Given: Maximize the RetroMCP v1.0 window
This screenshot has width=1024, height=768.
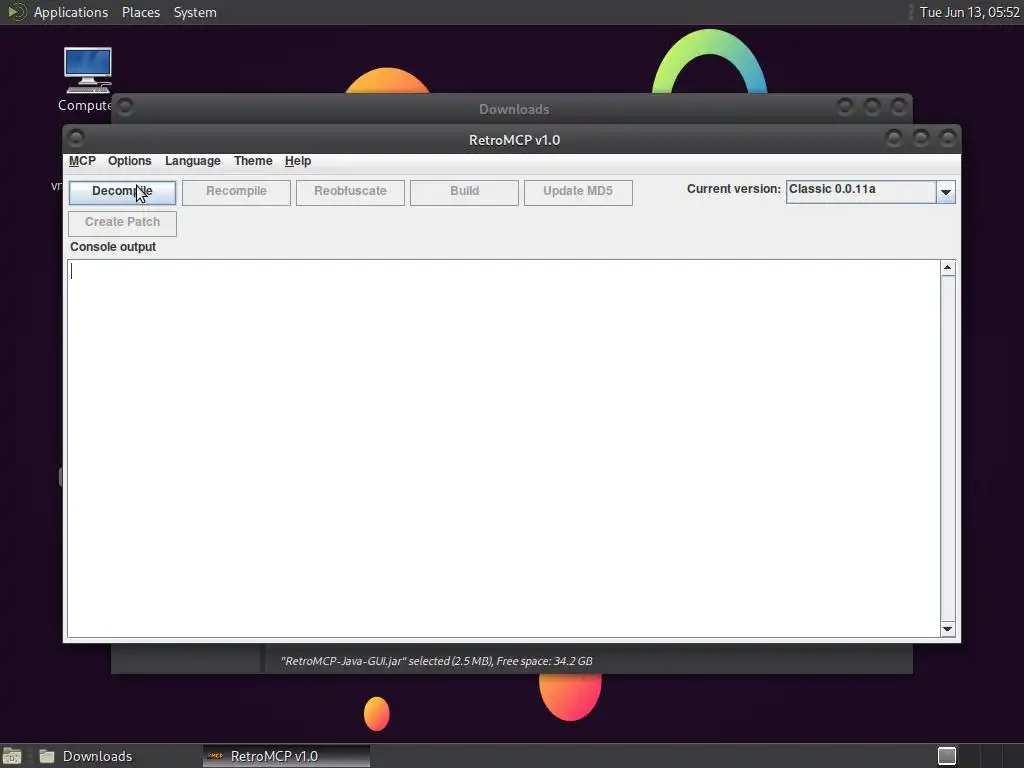Looking at the screenshot, I should click(921, 138).
